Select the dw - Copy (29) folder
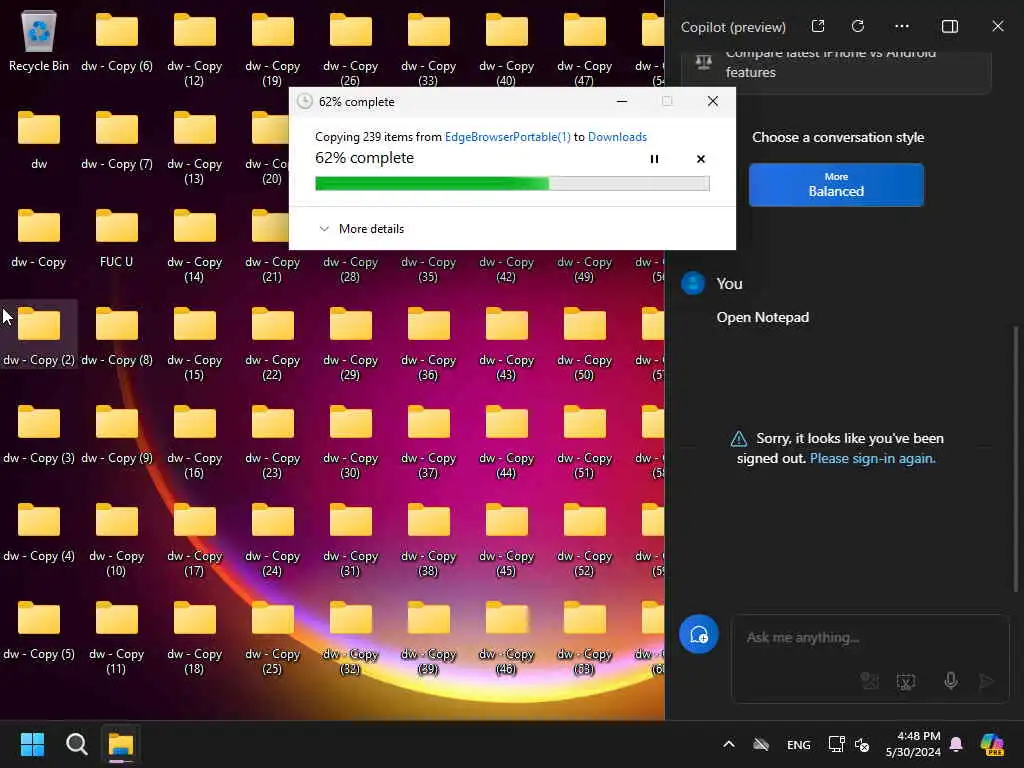This screenshot has height=768, width=1024. click(350, 342)
